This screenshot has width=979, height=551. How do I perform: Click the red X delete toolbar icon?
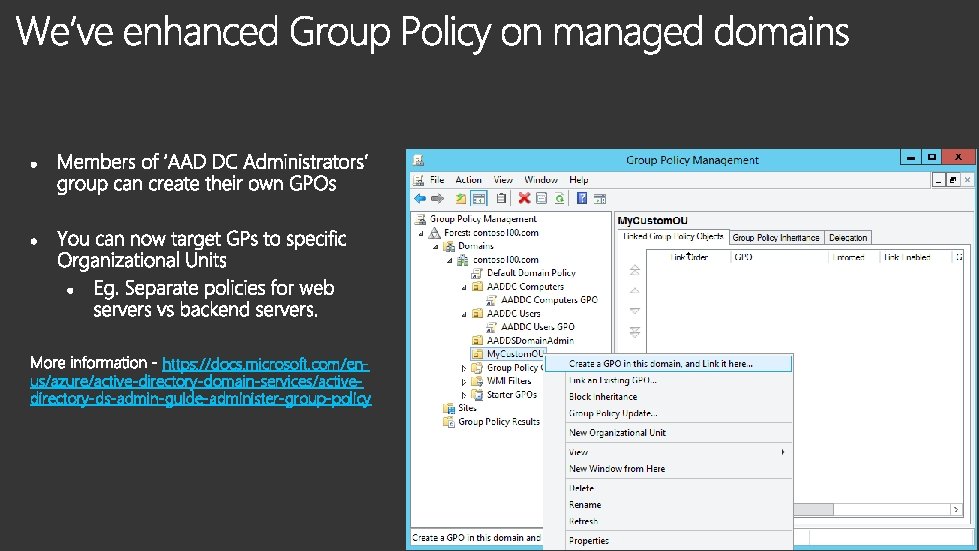click(524, 198)
